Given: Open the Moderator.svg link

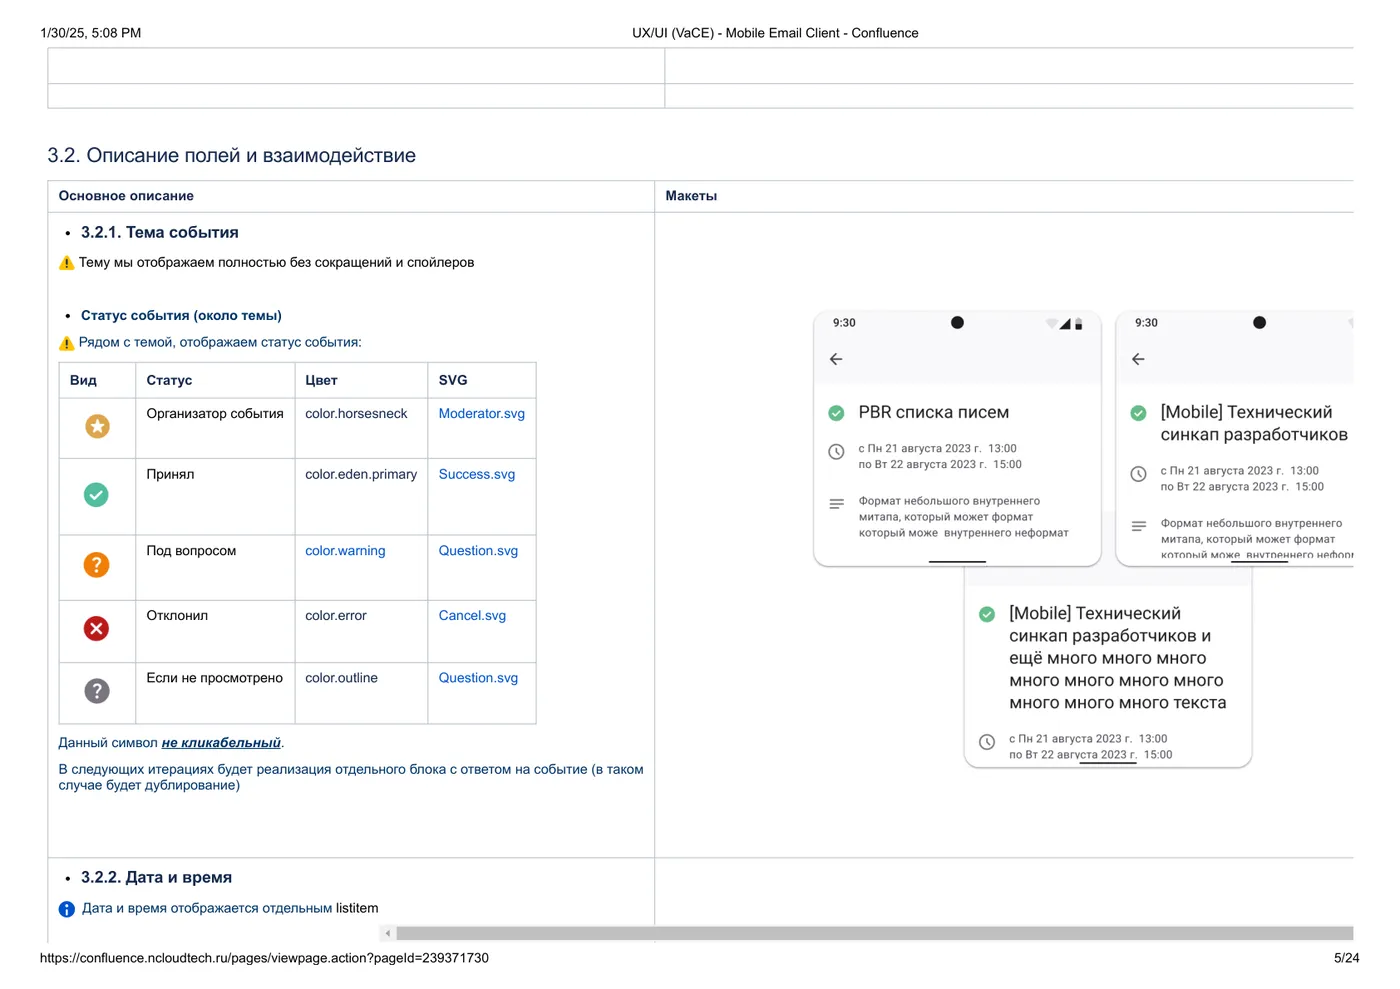Looking at the screenshot, I should pos(481,414).
